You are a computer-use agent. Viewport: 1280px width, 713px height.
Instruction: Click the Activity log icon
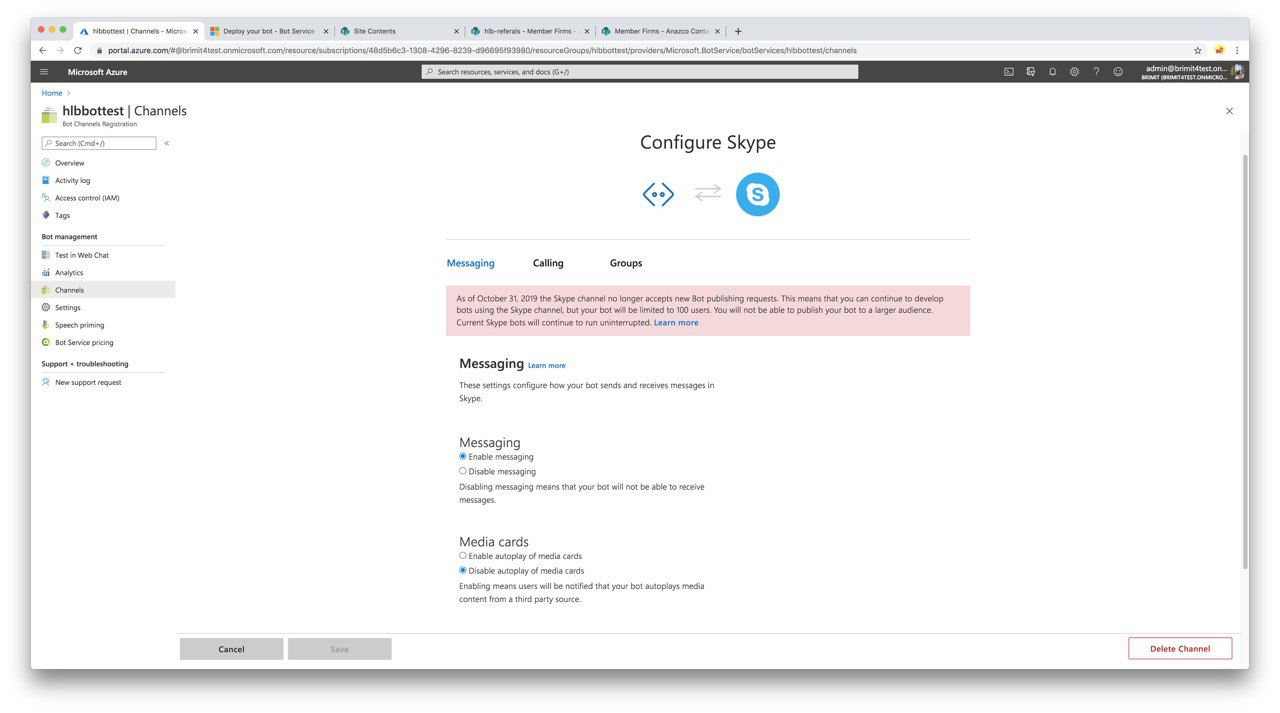point(46,180)
